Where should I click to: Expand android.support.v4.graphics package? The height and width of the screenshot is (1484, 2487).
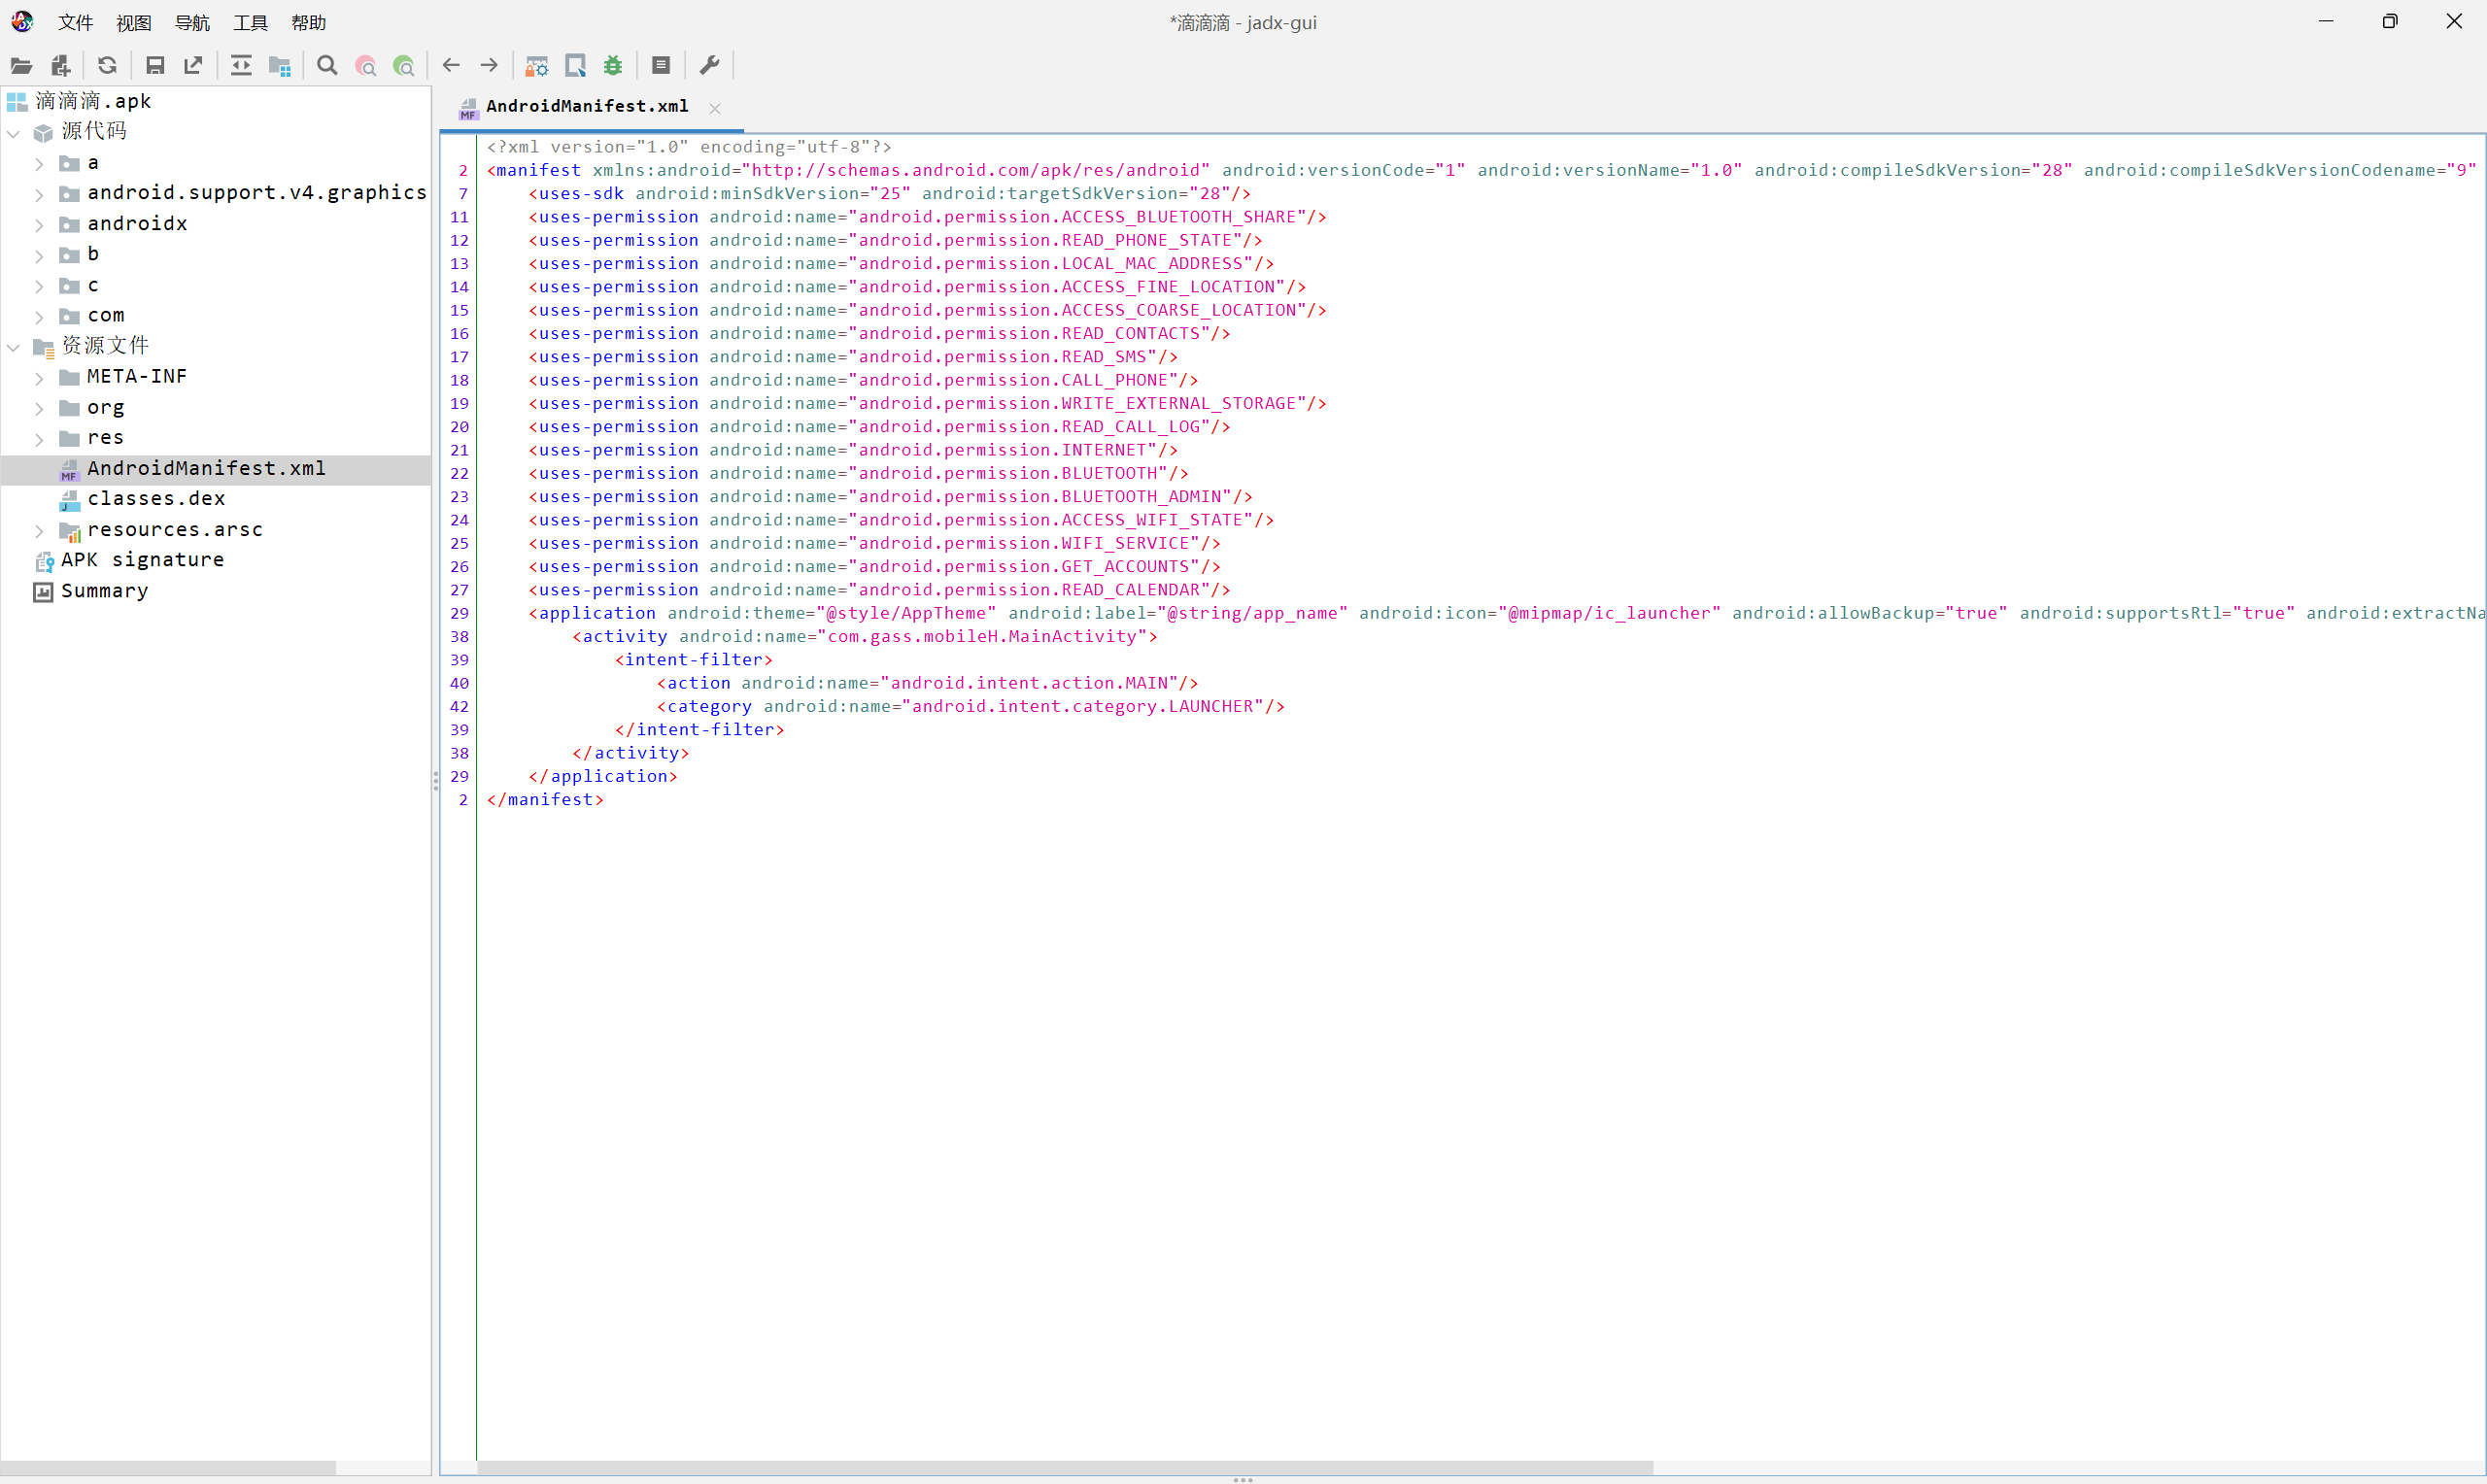coord(39,194)
